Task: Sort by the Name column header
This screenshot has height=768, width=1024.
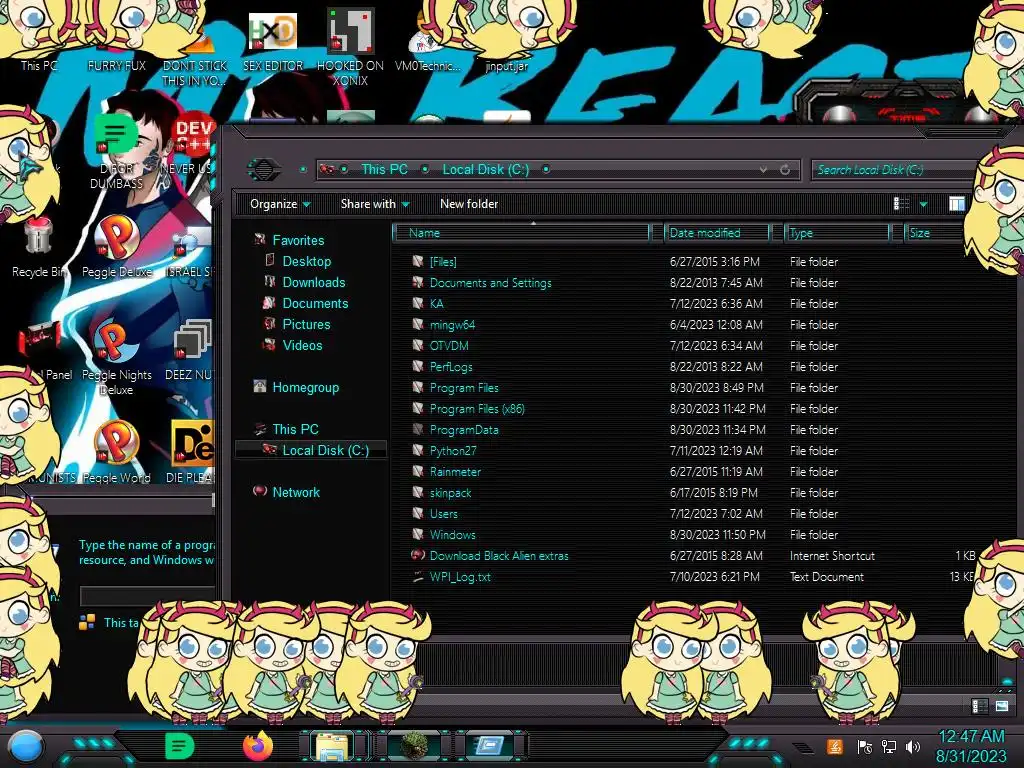Action: tap(521, 233)
